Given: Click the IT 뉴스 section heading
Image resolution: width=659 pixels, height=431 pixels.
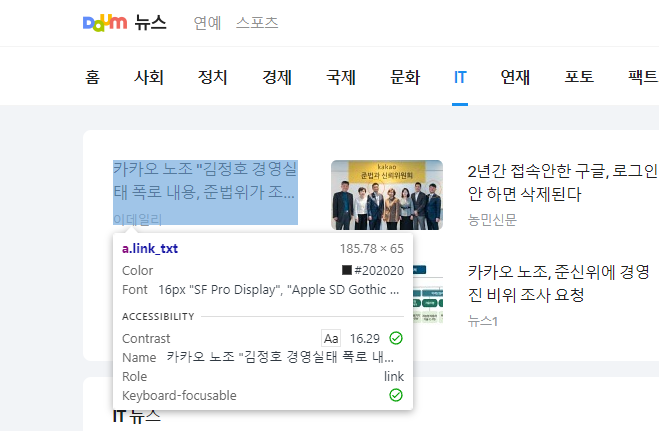Looking at the screenshot, I should coord(137,416).
